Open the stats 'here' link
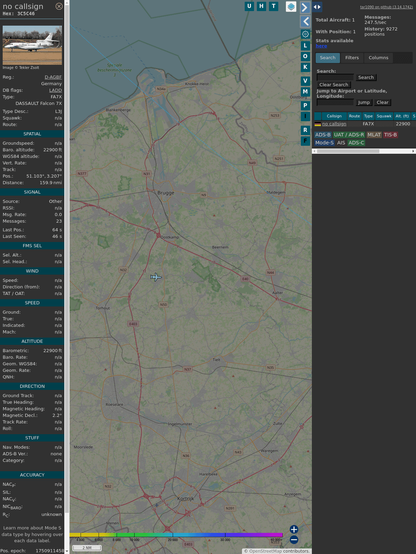The width and height of the screenshot is (416, 554). click(321, 46)
